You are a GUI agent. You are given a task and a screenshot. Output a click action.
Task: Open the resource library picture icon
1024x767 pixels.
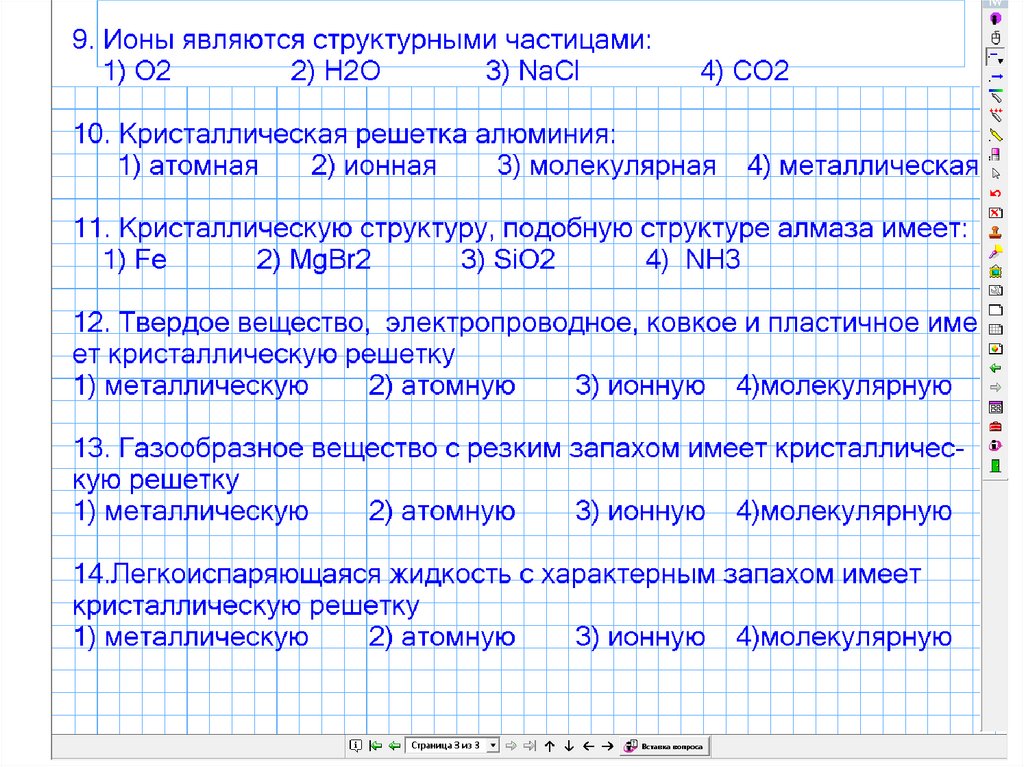[995, 271]
